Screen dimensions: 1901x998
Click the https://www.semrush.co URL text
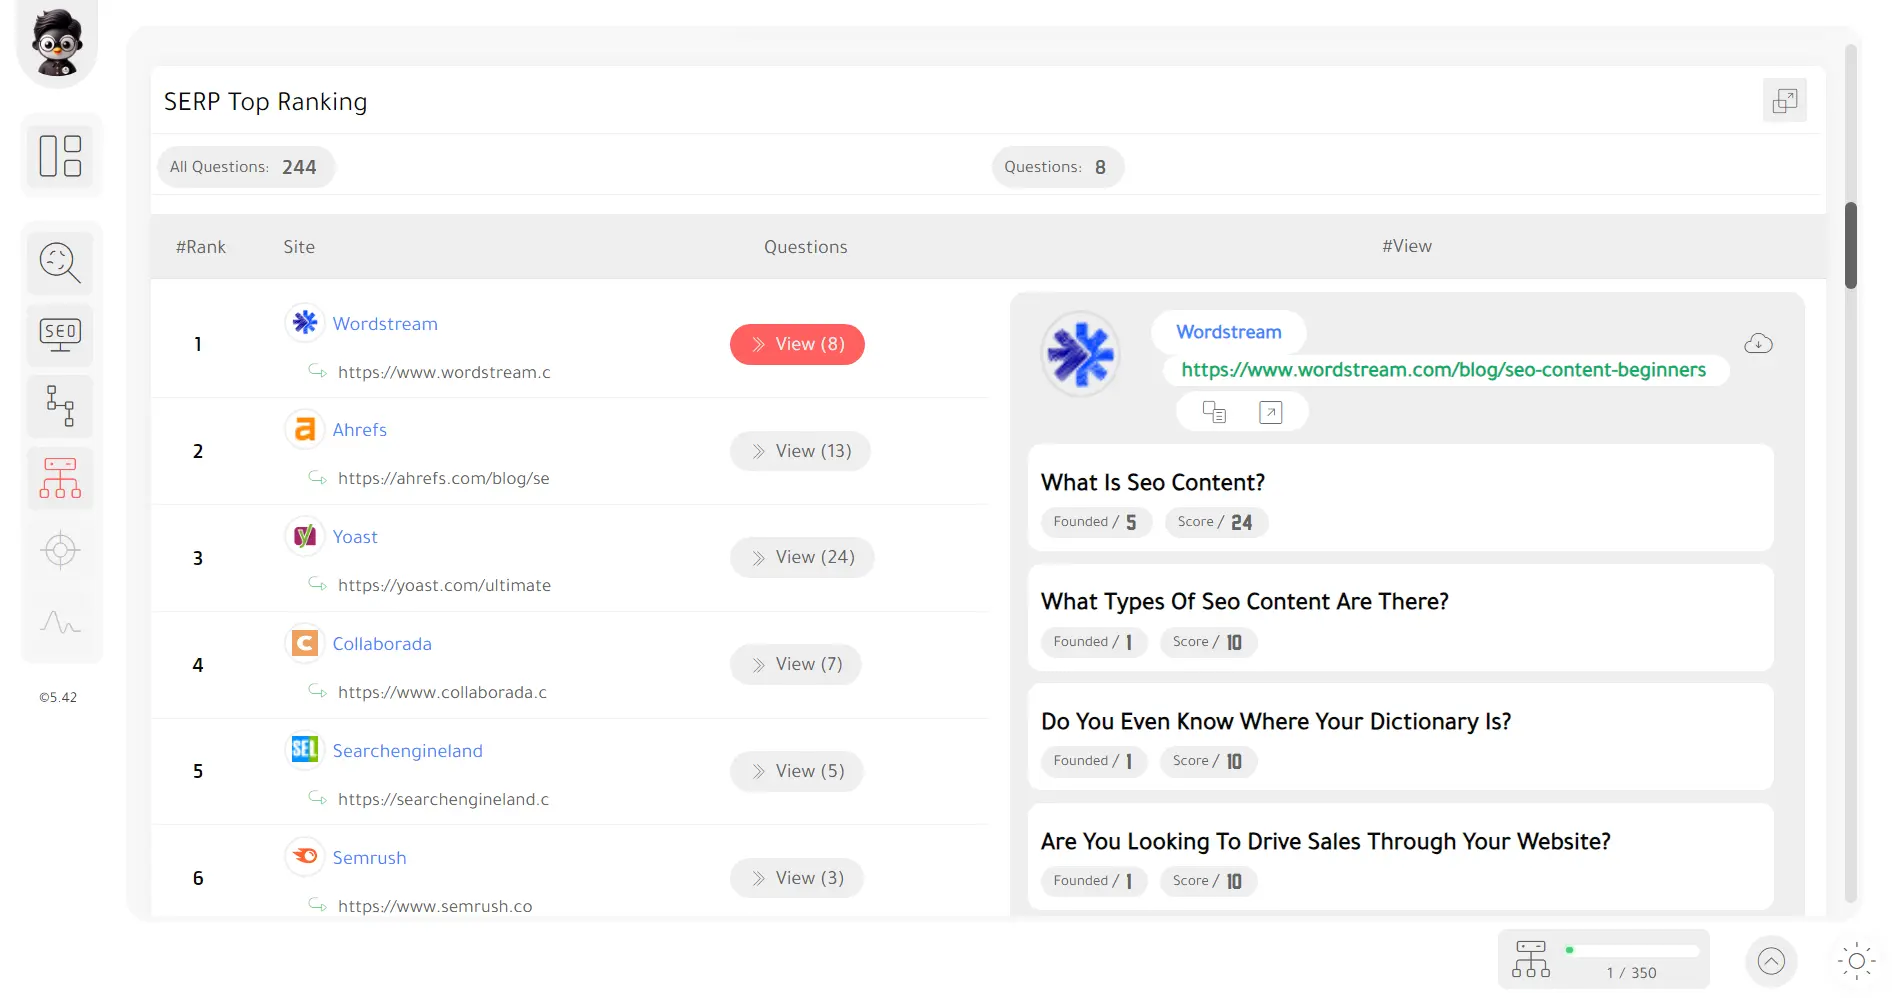pos(435,906)
